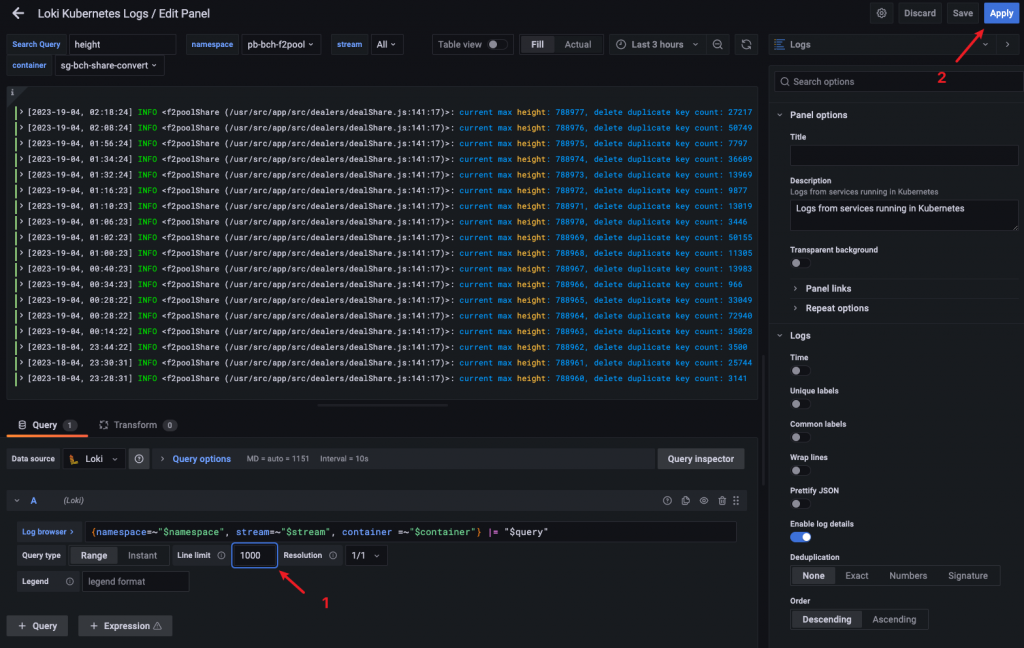The width and height of the screenshot is (1024, 648).
Task: Click the Logs visualization list icon
Action: [x=779, y=44]
